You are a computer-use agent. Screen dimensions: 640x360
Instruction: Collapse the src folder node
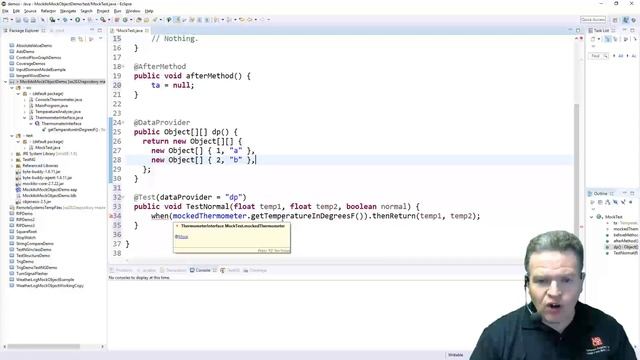tap(12, 88)
